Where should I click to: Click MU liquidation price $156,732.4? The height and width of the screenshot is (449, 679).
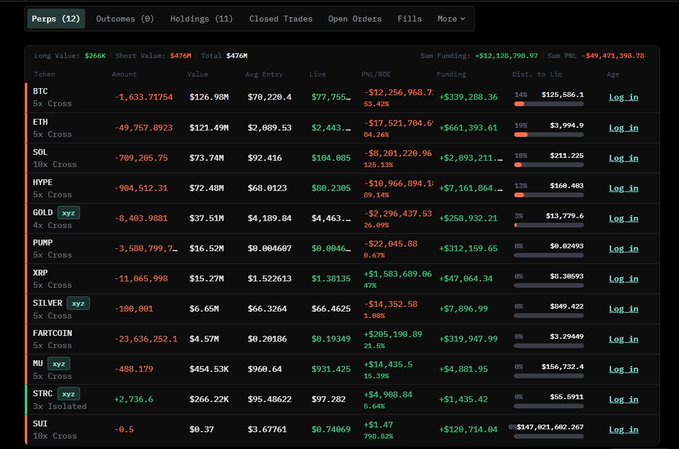tap(562, 367)
